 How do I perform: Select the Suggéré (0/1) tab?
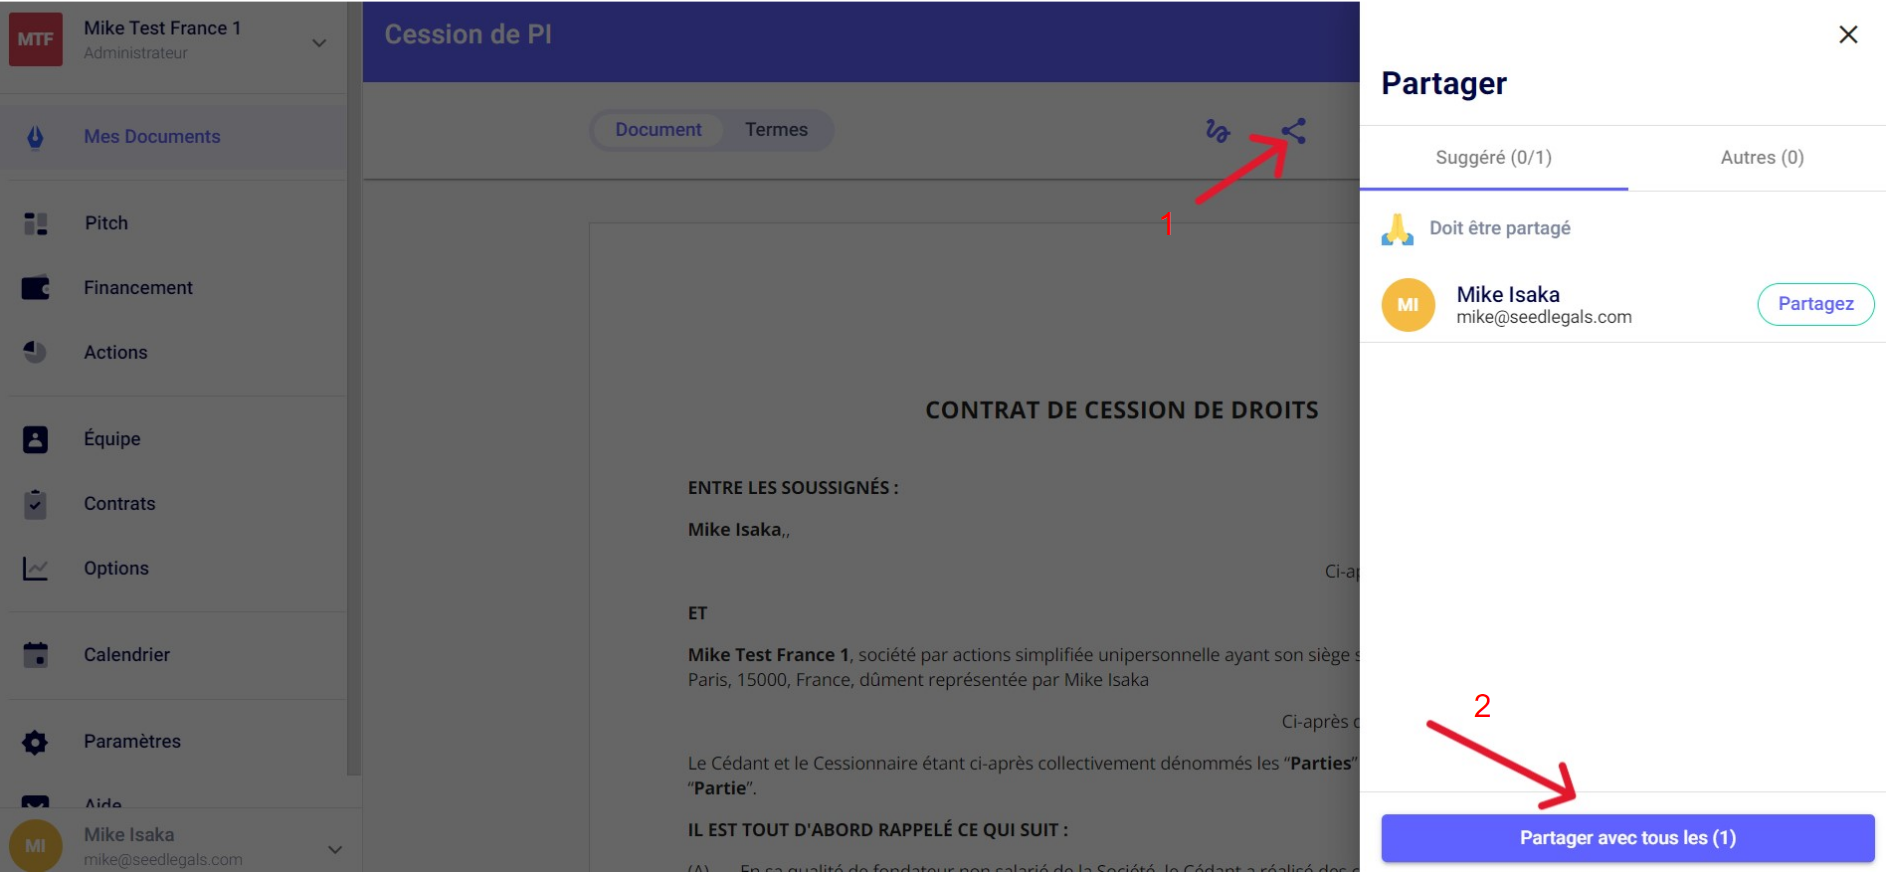coord(1493,158)
